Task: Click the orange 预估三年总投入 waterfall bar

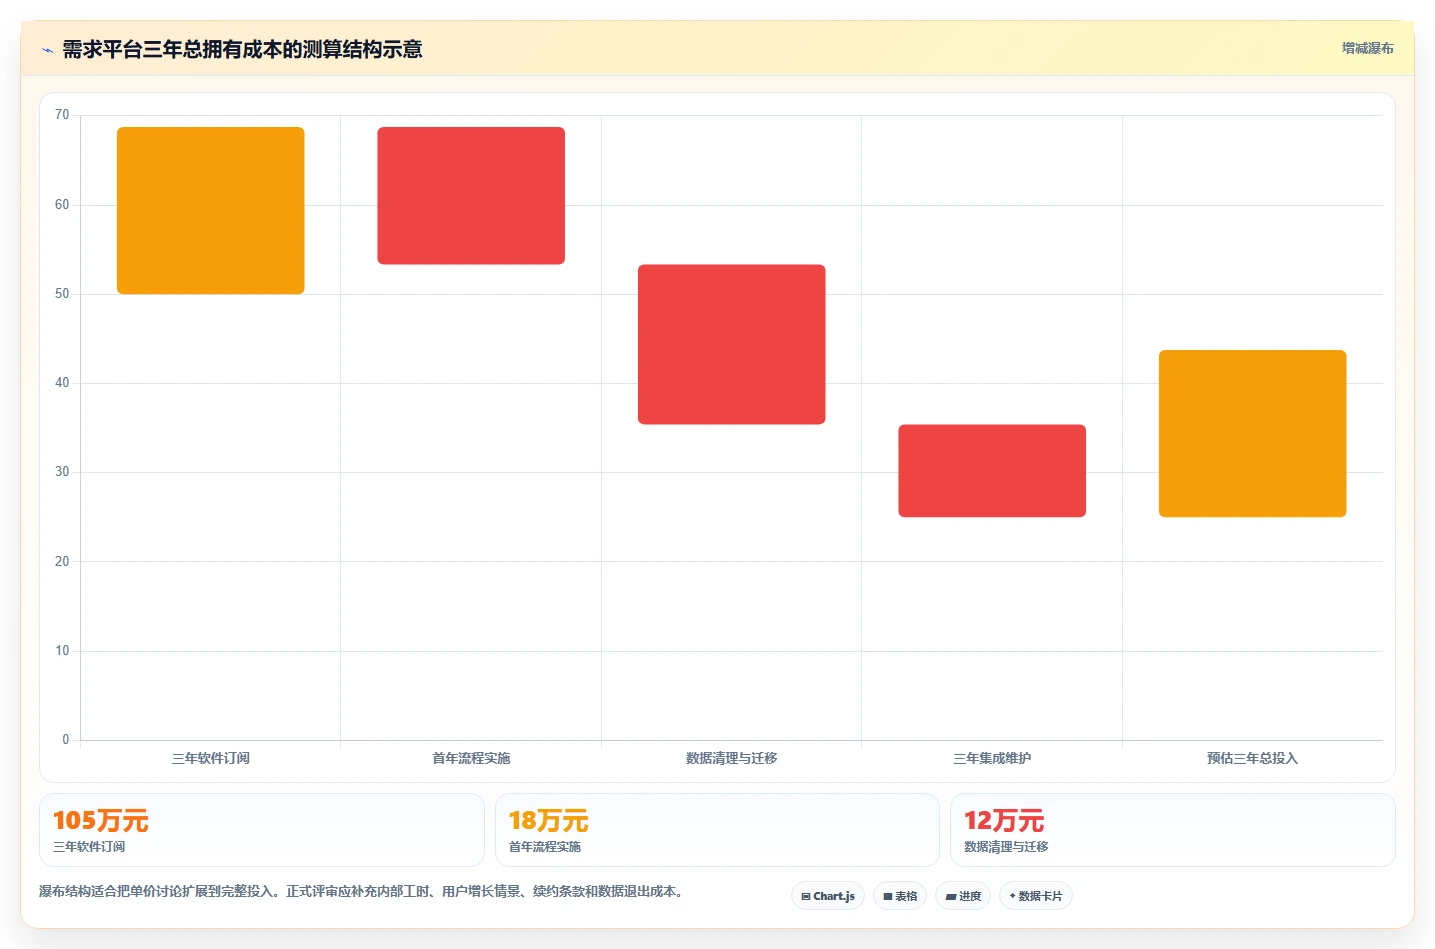Action: tap(1253, 433)
